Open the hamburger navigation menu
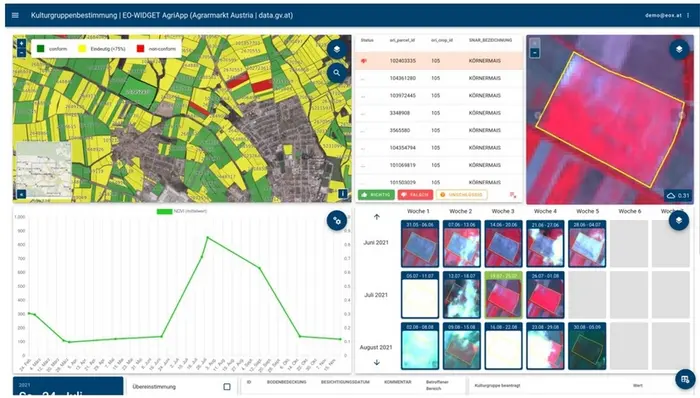Screen dimensions: 700x398 click(15, 15)
